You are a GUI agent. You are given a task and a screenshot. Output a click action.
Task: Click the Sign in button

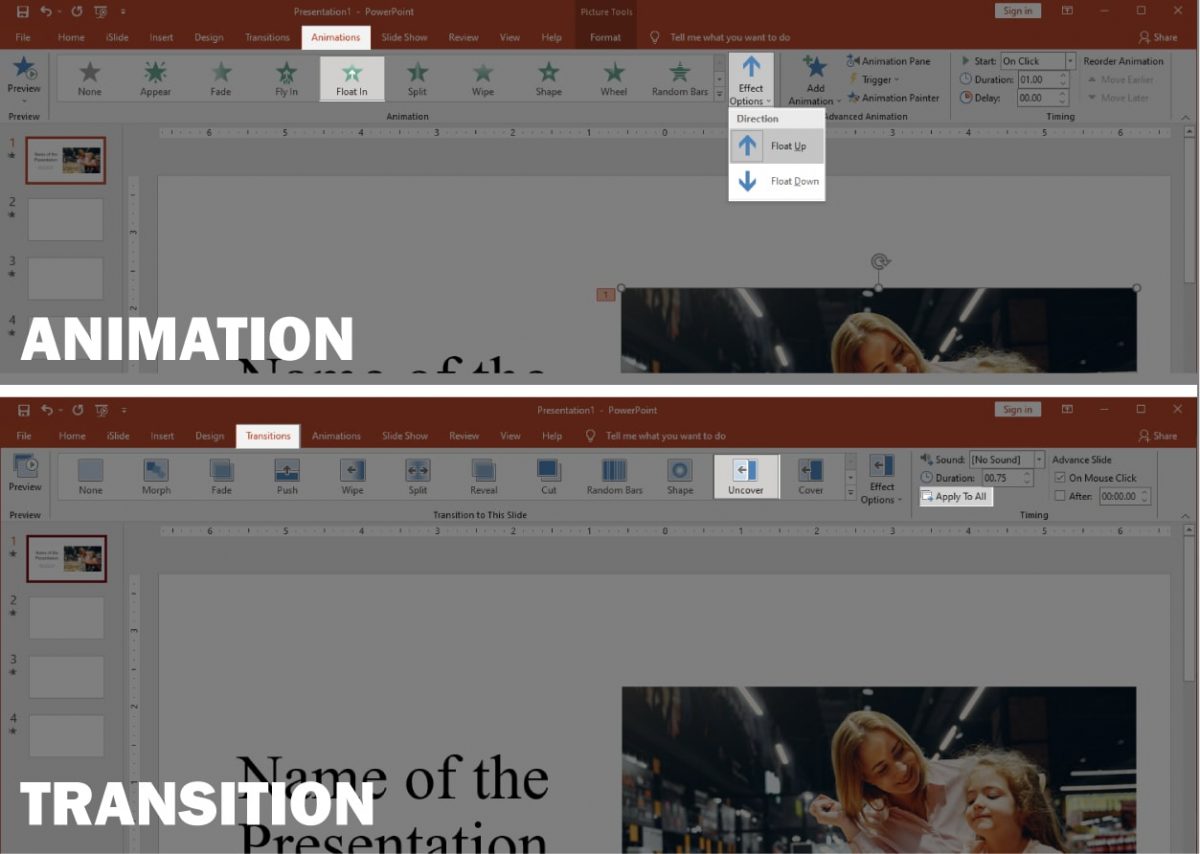pos(1017,10)
